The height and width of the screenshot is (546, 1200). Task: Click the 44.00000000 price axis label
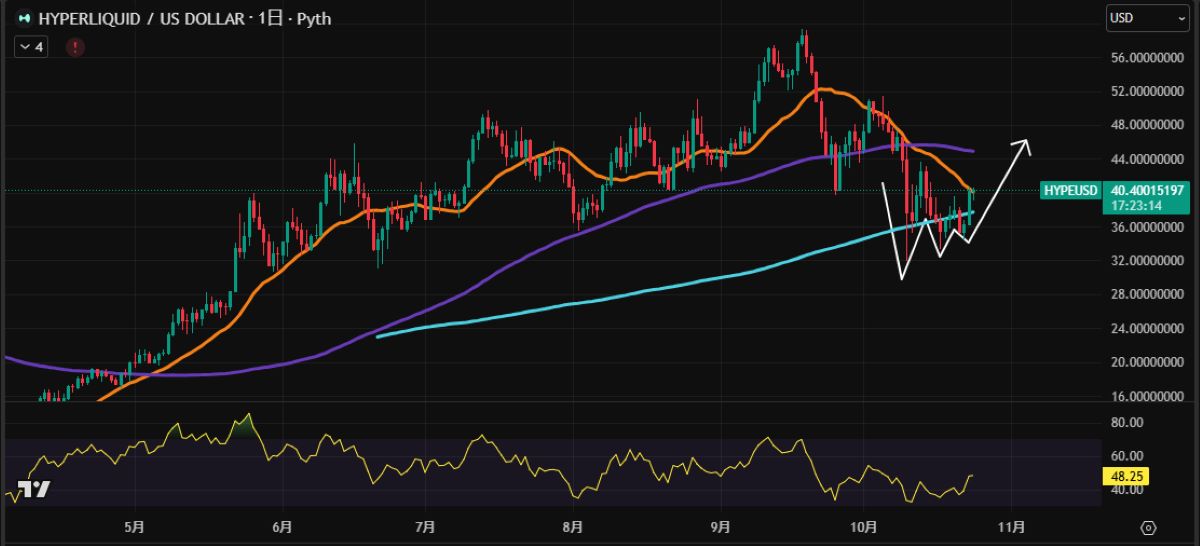pos(1147,159)
